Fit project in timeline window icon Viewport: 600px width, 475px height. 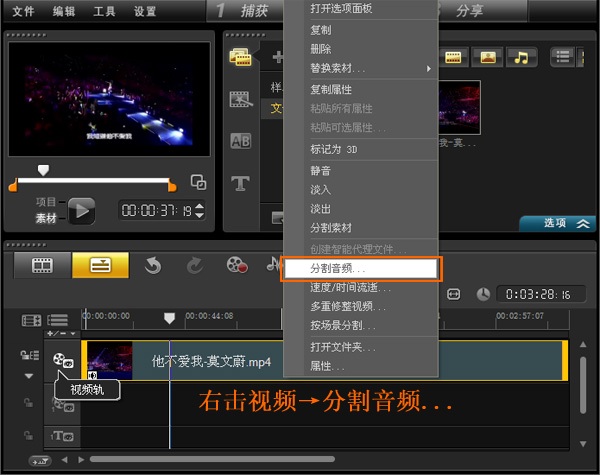[453, 294]
